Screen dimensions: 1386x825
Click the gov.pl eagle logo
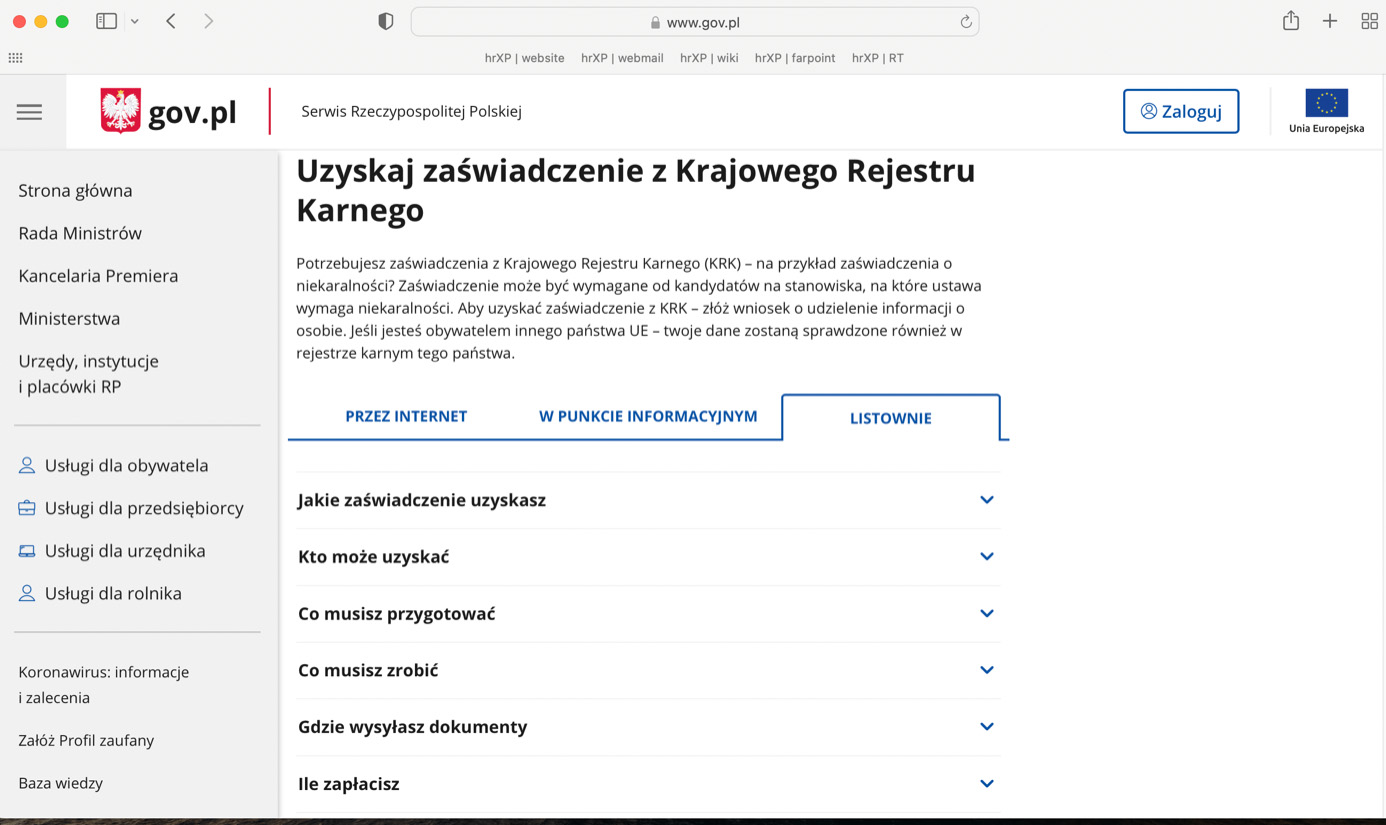[121, 111]
